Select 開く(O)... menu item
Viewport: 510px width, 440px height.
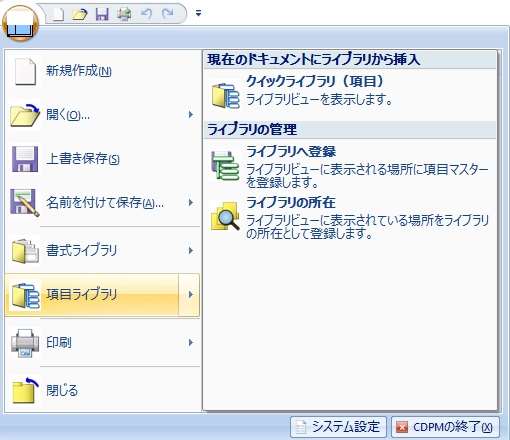(x=102, y=115)
